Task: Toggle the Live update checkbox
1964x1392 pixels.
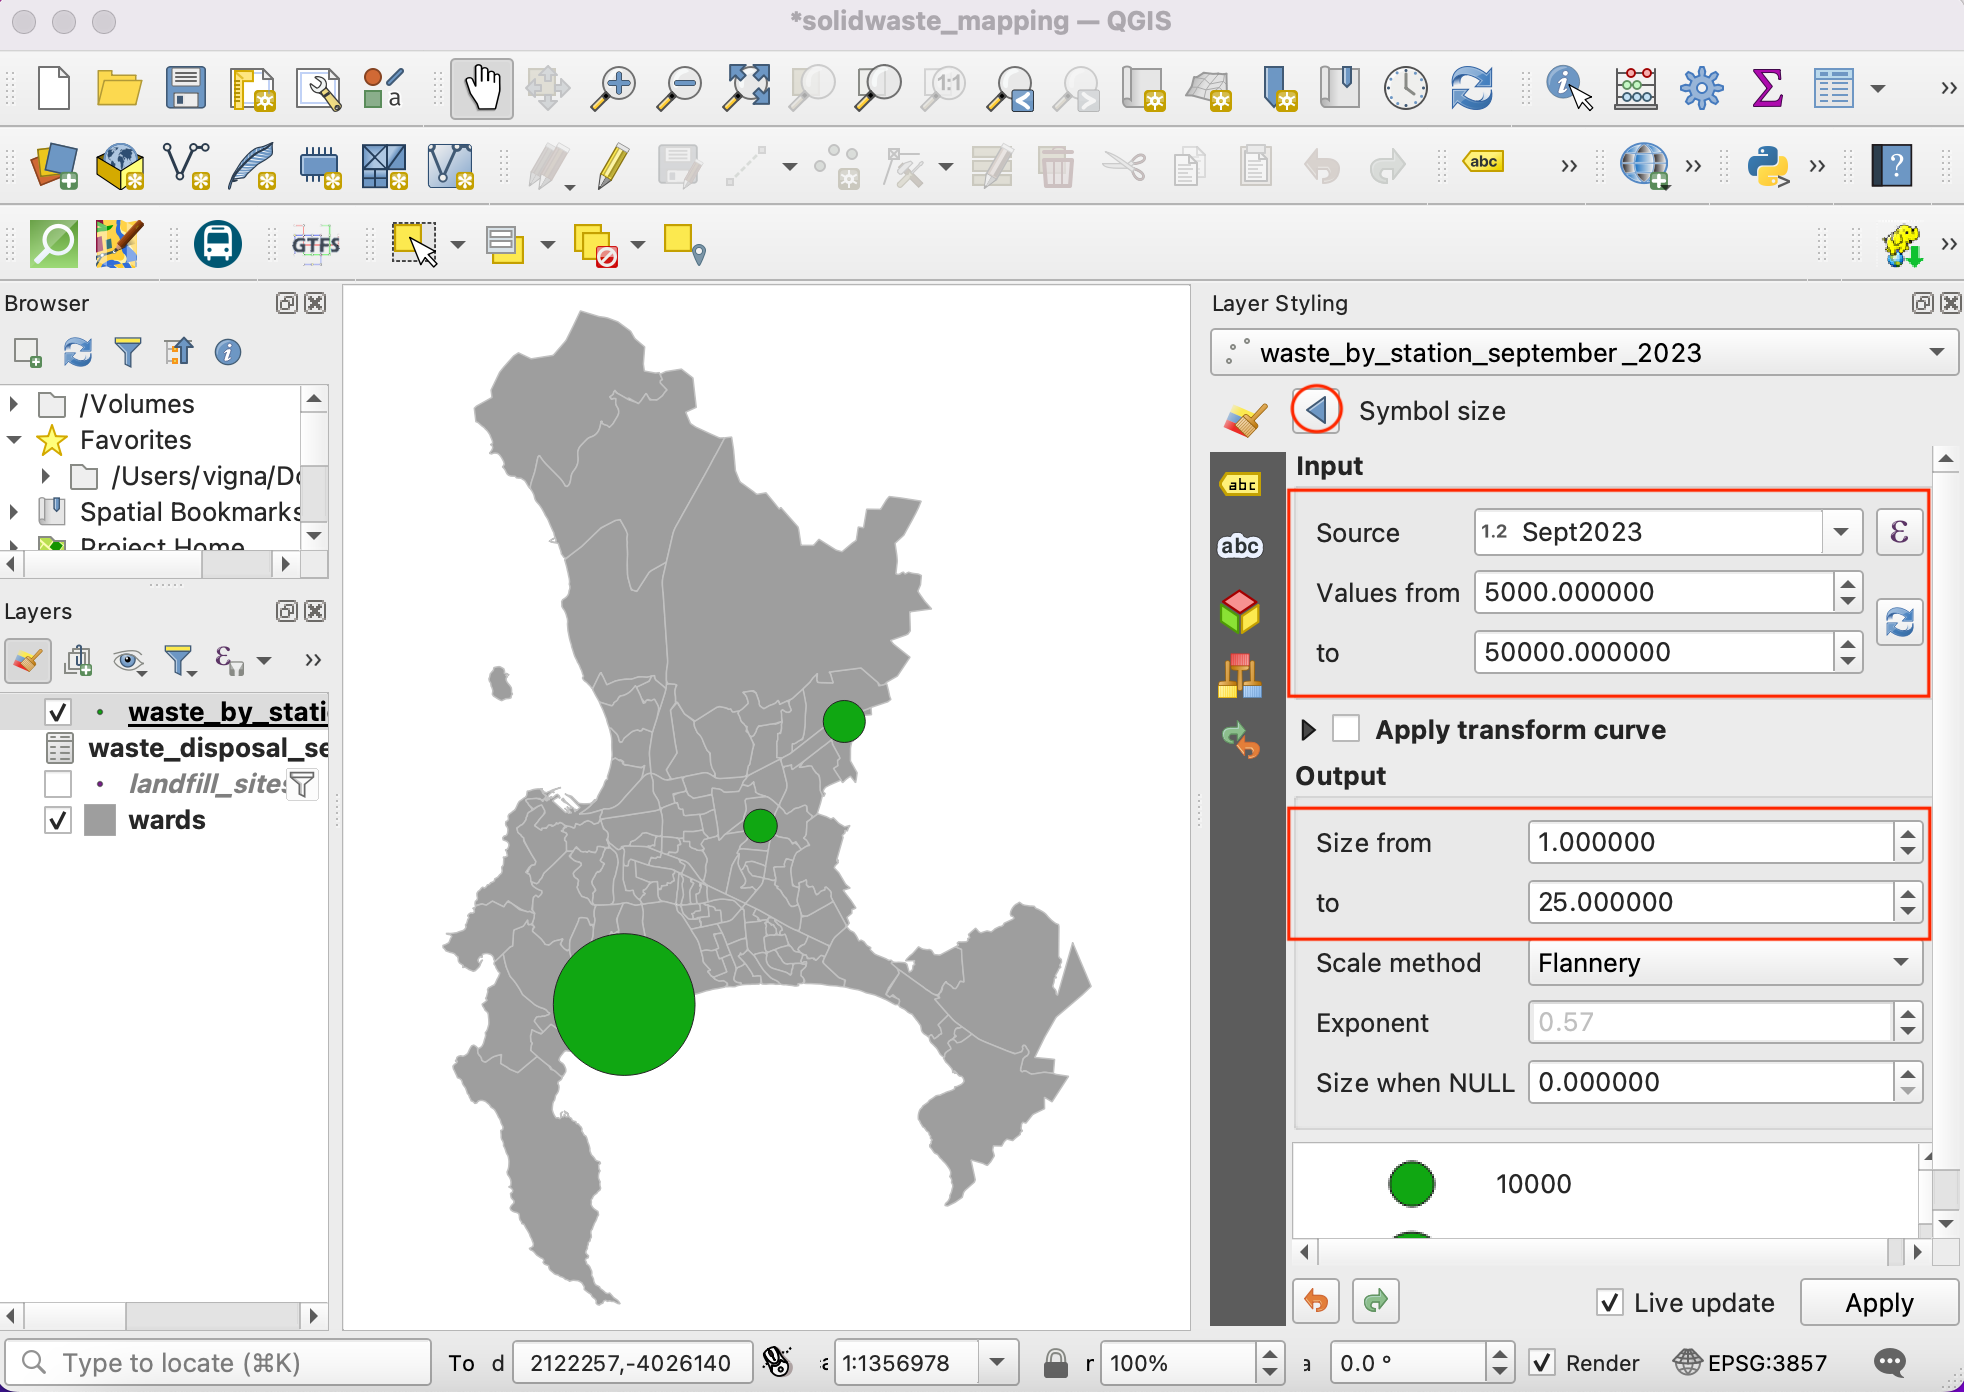Action: [1609, 1303]
